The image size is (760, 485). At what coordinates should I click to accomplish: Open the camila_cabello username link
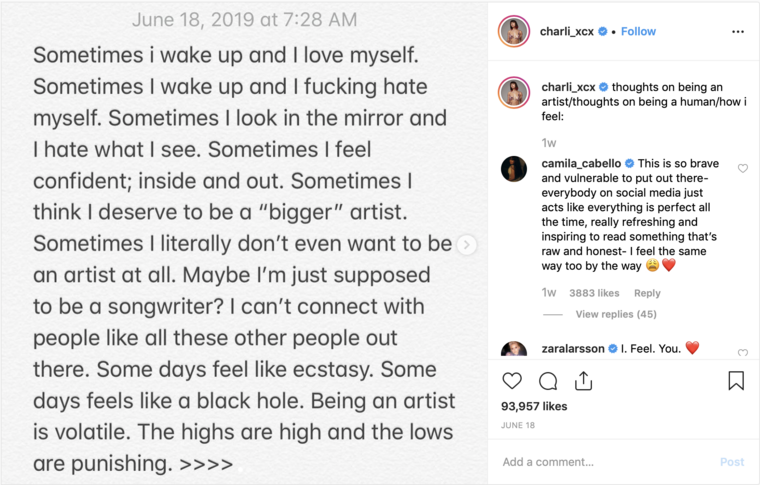(x=581, y=163)
